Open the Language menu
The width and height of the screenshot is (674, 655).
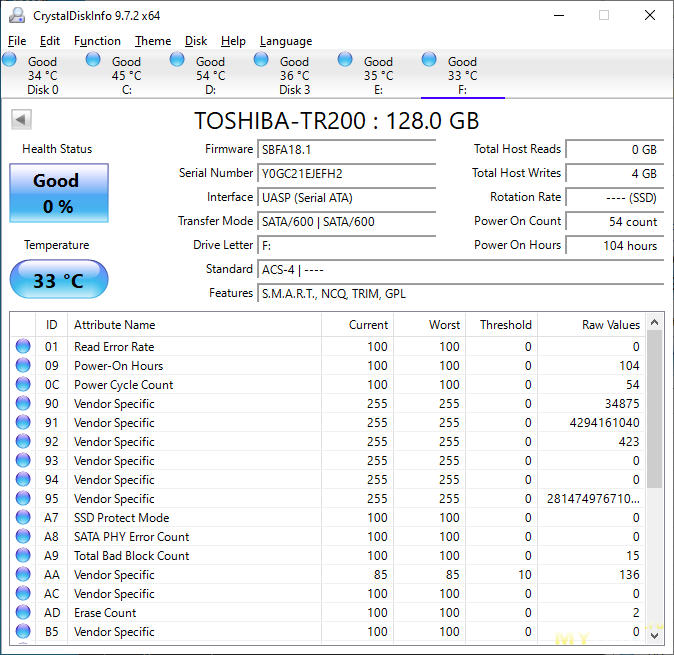(285, 41)
